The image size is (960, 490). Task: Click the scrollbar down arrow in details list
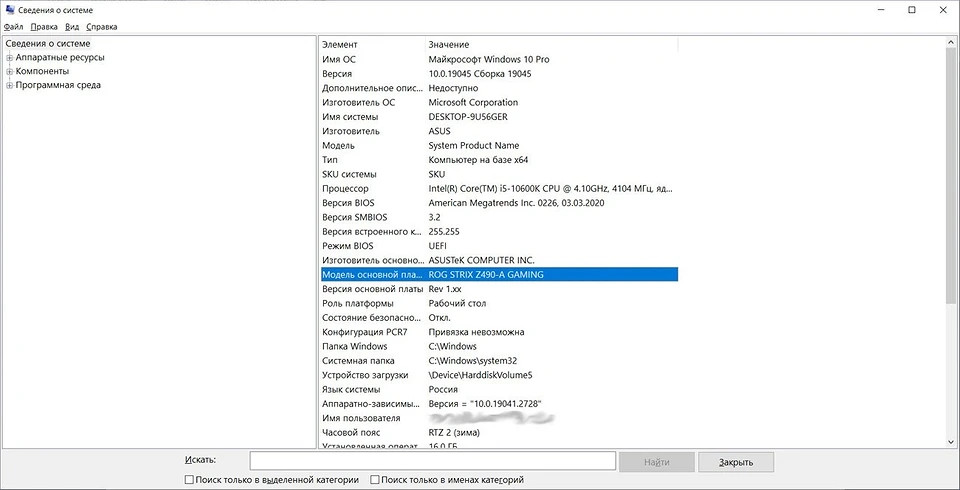click(x=950, y=440)
